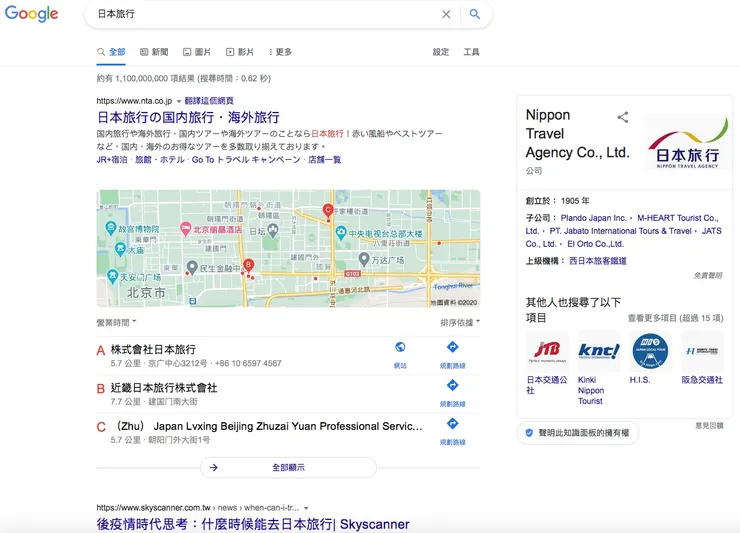Select the 全部 tab

click(x=111, y=52)
